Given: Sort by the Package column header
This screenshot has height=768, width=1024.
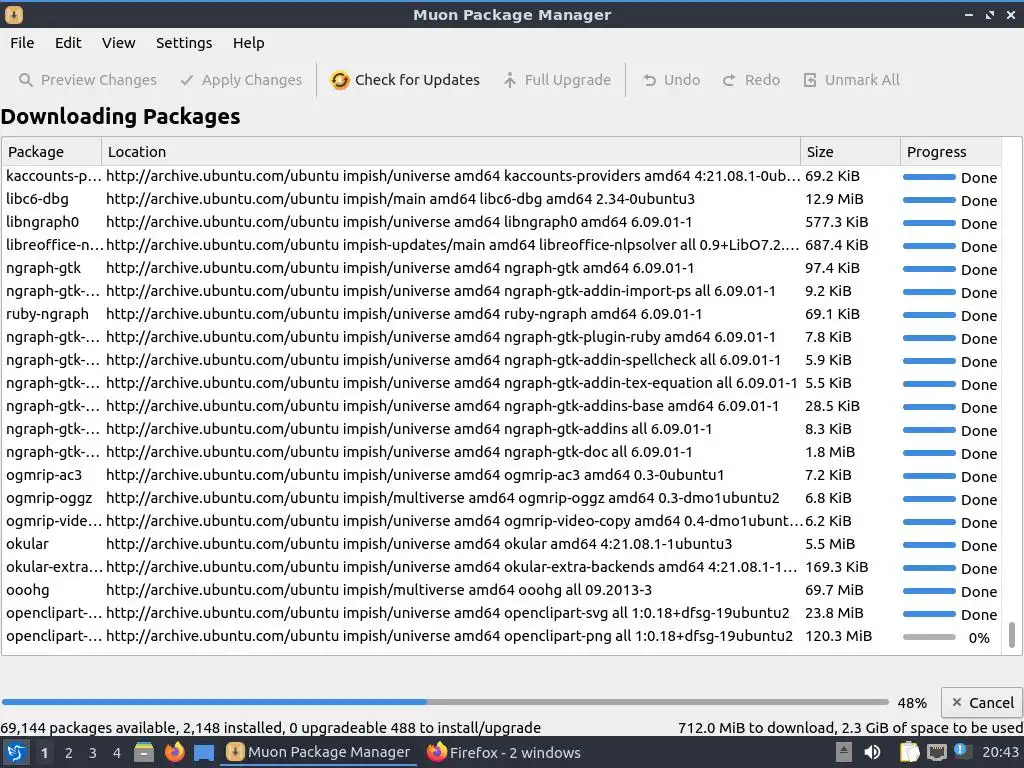Looking at the screenshot, I should [52, 152].
